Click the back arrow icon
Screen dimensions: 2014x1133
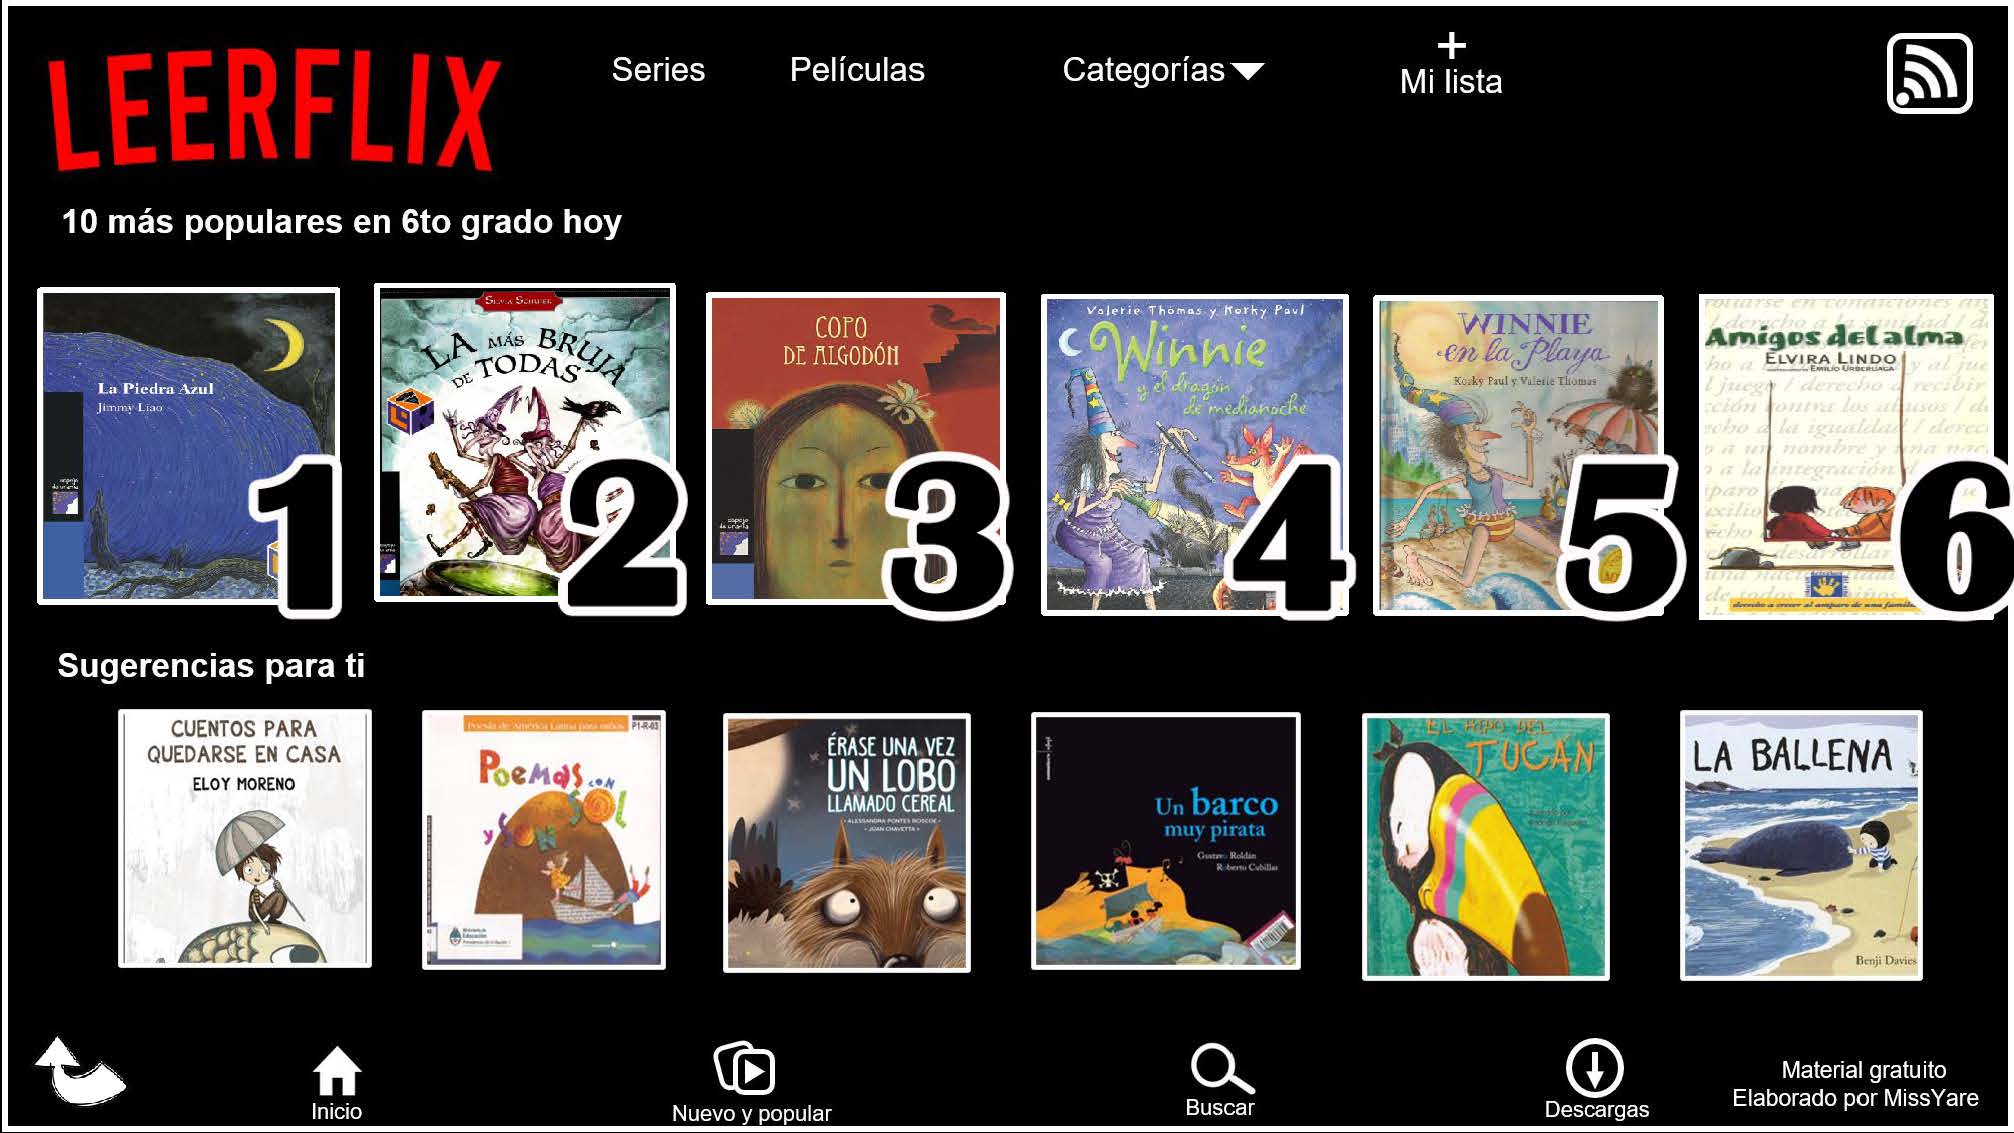tap(79, 1071)
